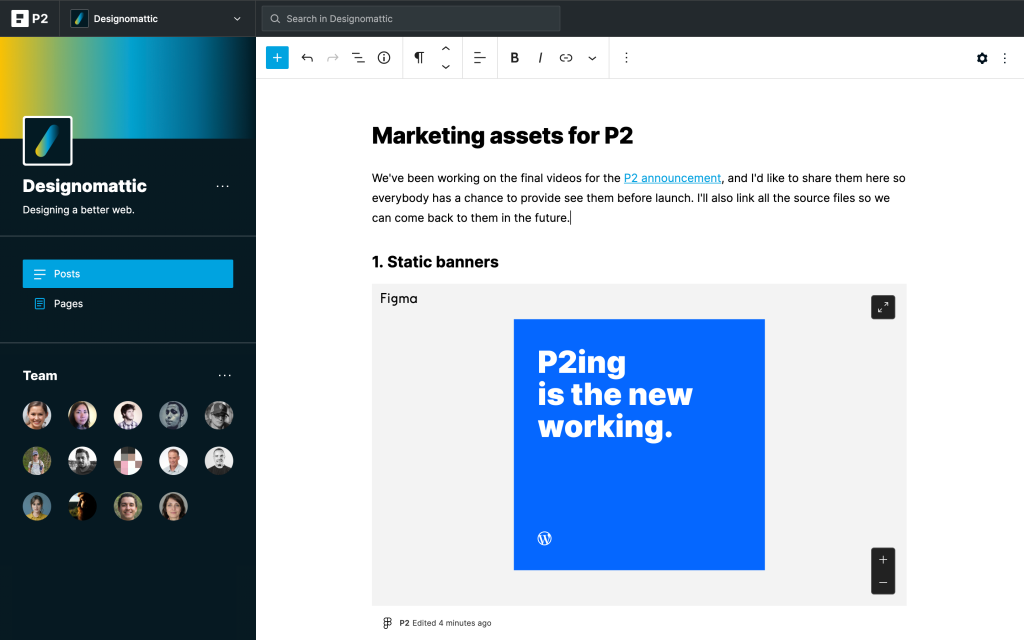Move block up with the up chevron

[445, 48]
